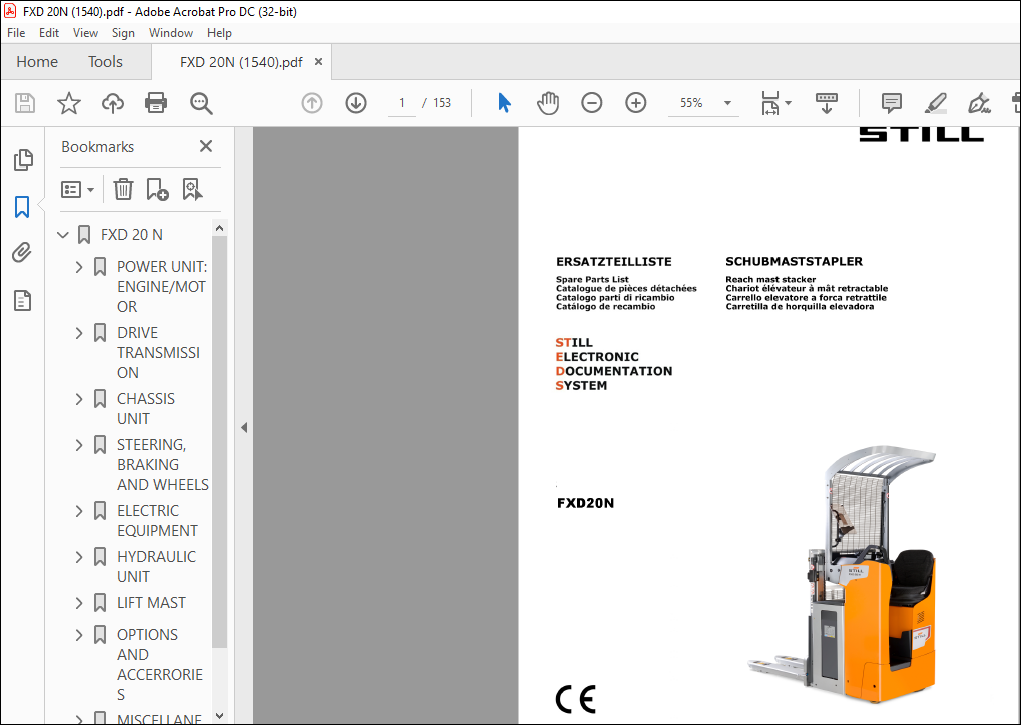
Task: Click bookmarks scrollbar up arrow
Action: click(x=219, y=228)
